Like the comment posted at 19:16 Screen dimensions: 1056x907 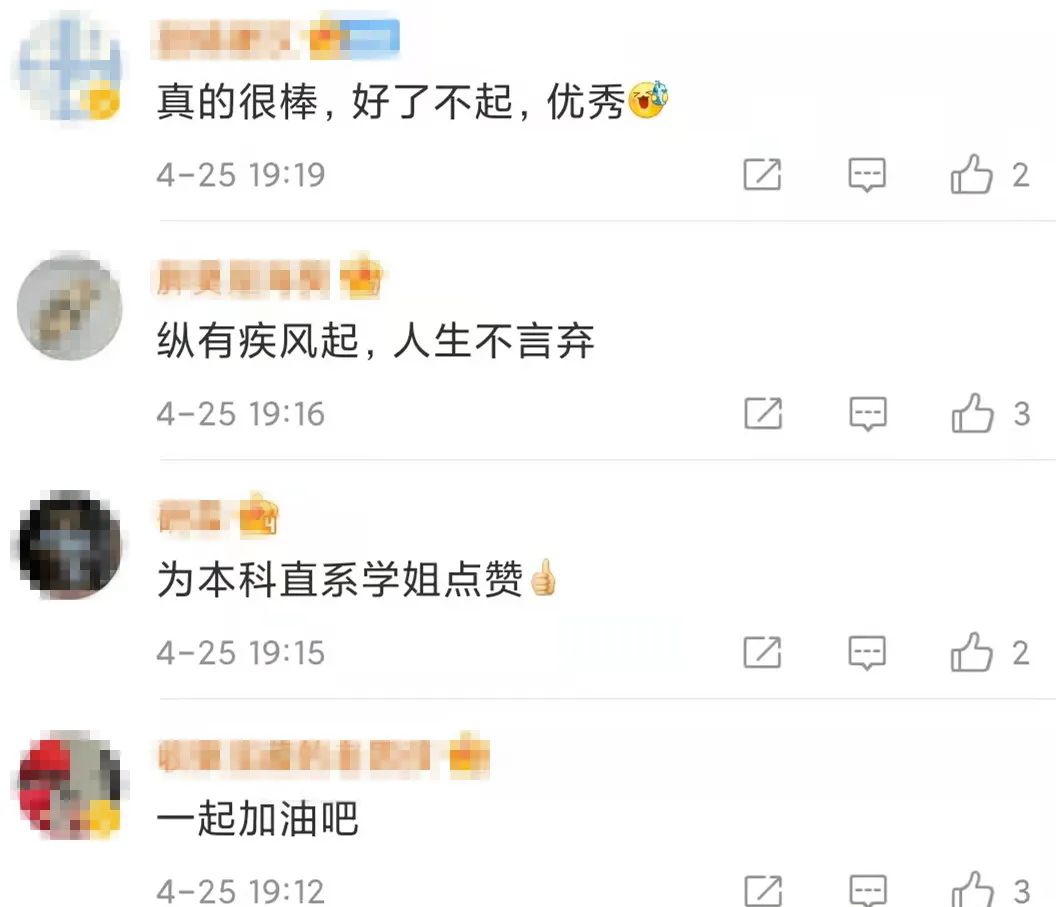(972, 413)
